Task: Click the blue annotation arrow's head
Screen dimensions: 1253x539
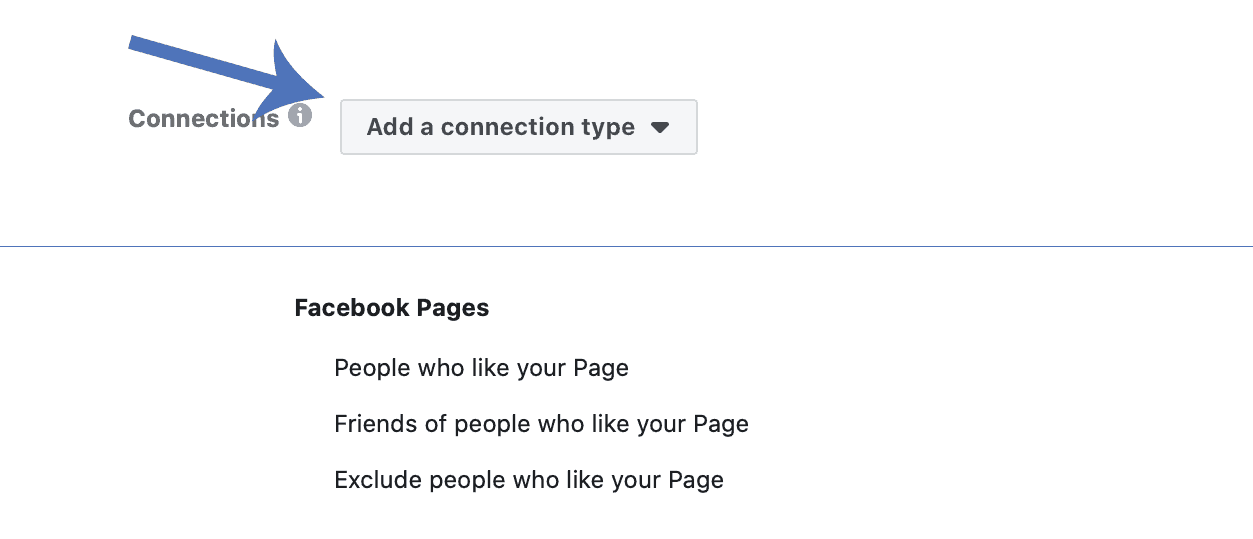Action: click(295, 82)
